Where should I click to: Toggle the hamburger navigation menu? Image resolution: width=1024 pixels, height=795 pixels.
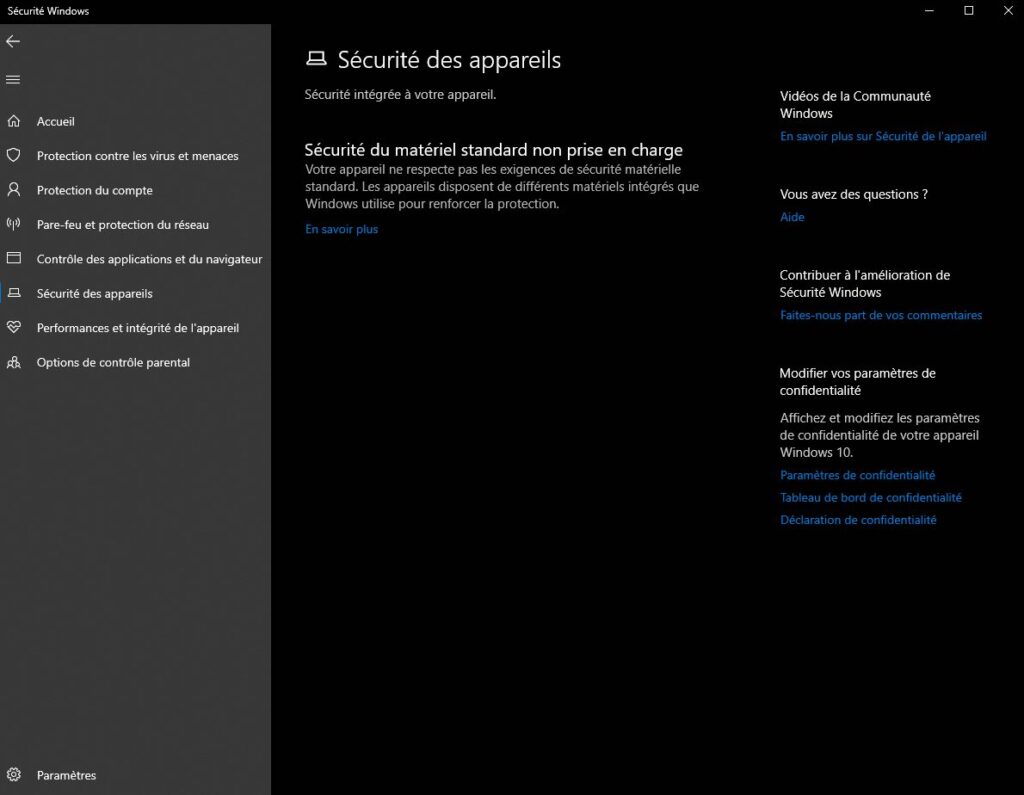(13, 80)
